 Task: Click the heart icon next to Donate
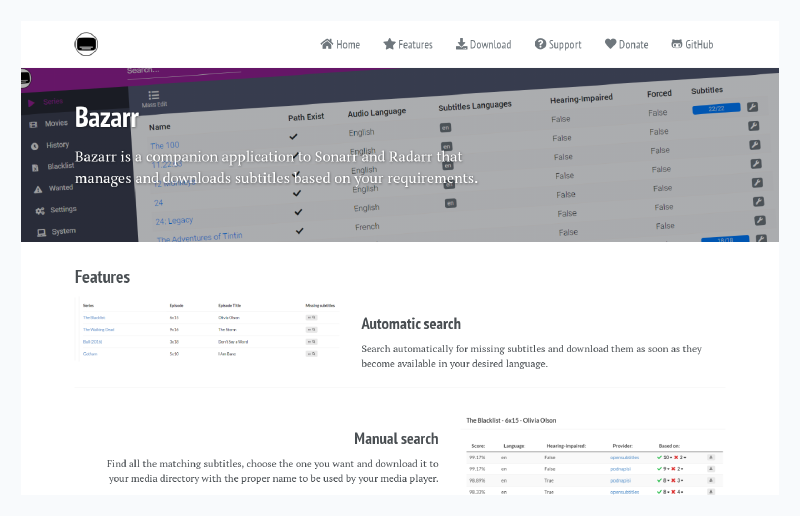610,44
